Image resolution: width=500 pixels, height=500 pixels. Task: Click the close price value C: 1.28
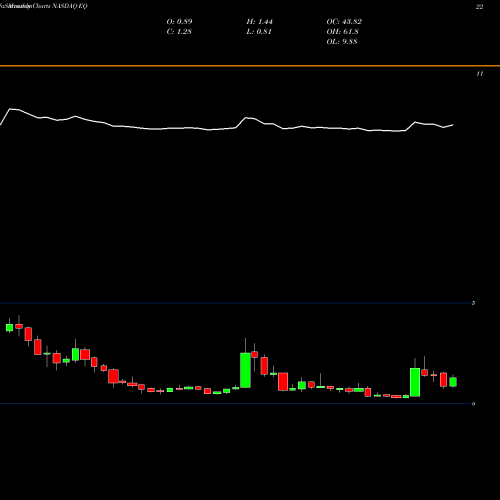click(179, 32)
